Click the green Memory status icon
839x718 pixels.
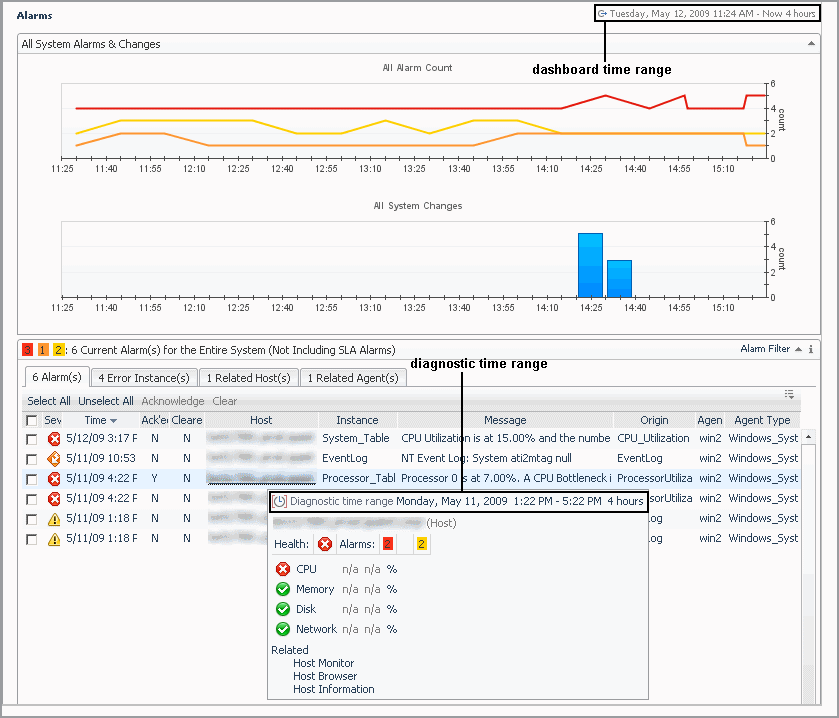tap(282, 589)
